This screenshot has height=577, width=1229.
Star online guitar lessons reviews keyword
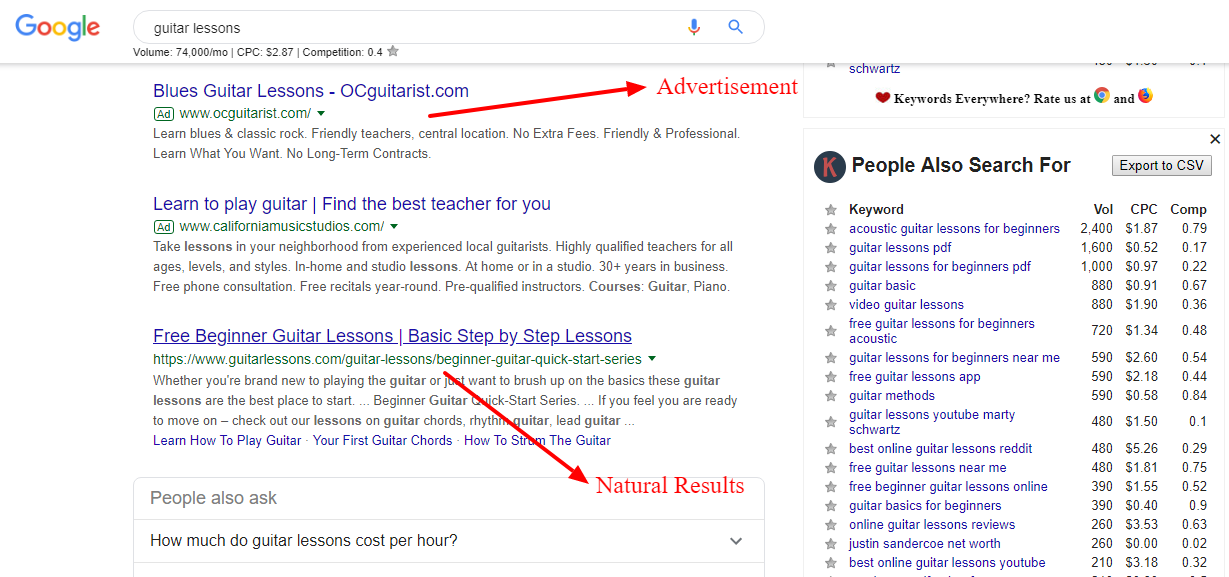[x=830, y=525]
